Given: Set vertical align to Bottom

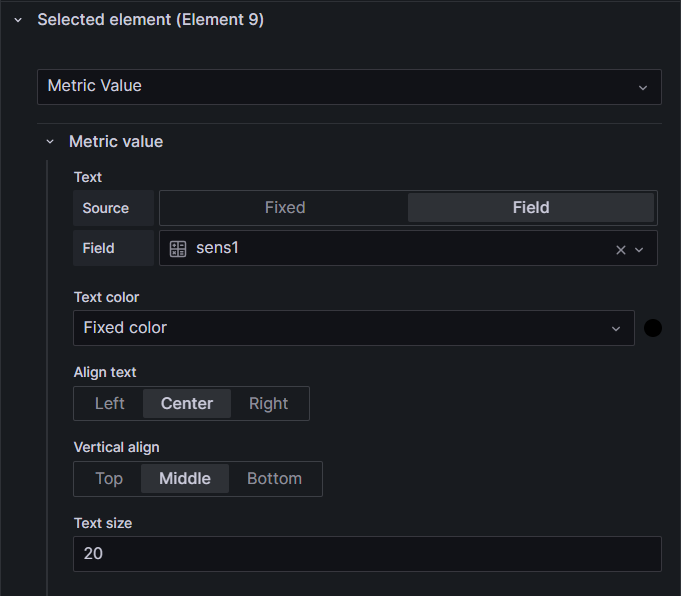Looking at the screenshot, I should click(274, 479).
